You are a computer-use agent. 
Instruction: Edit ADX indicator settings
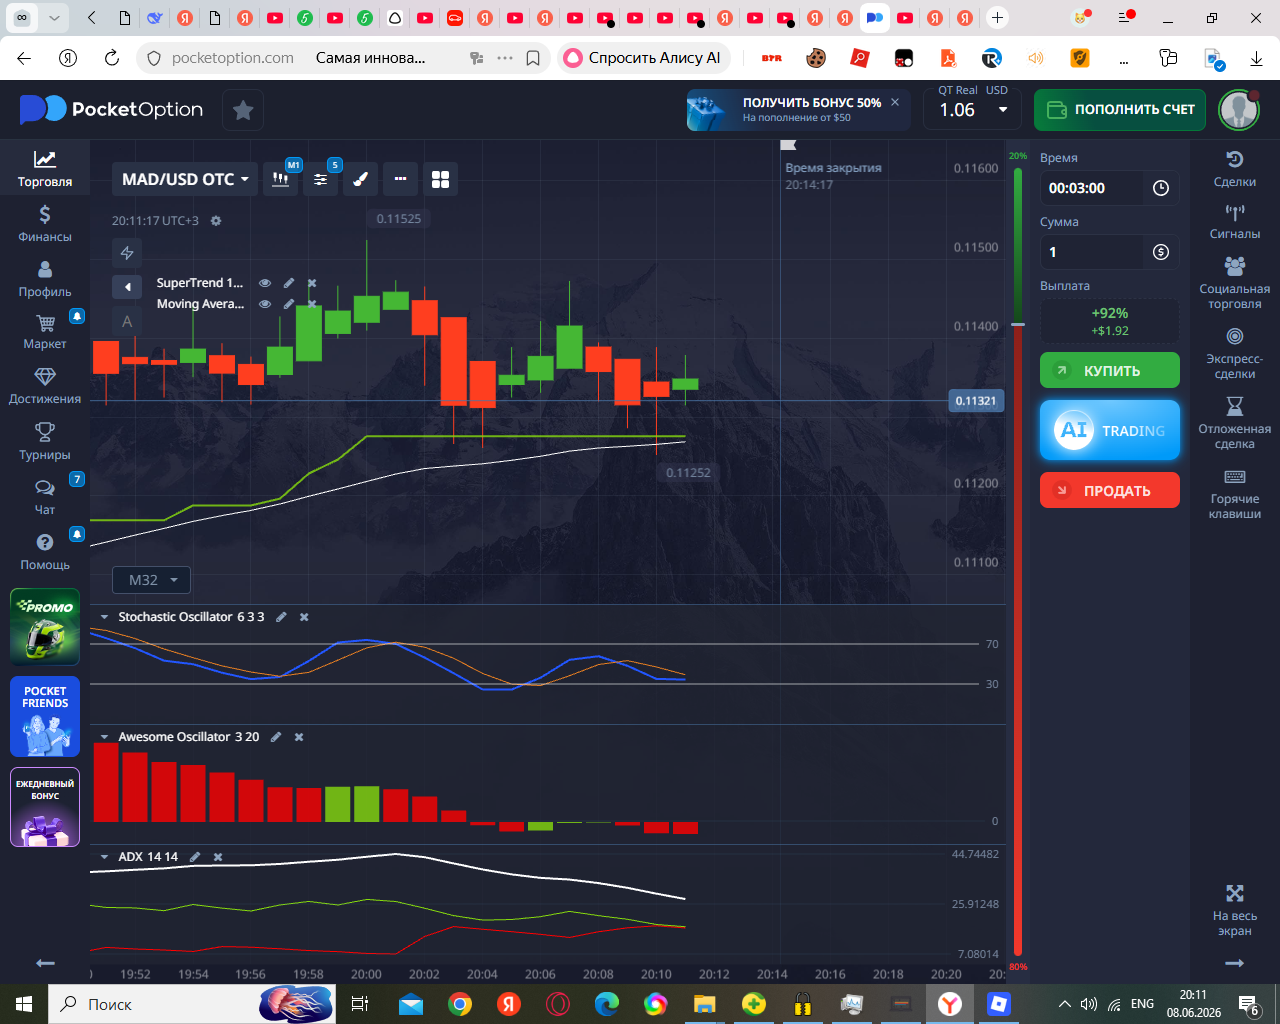pyautogui.click(x=195, y=857)
